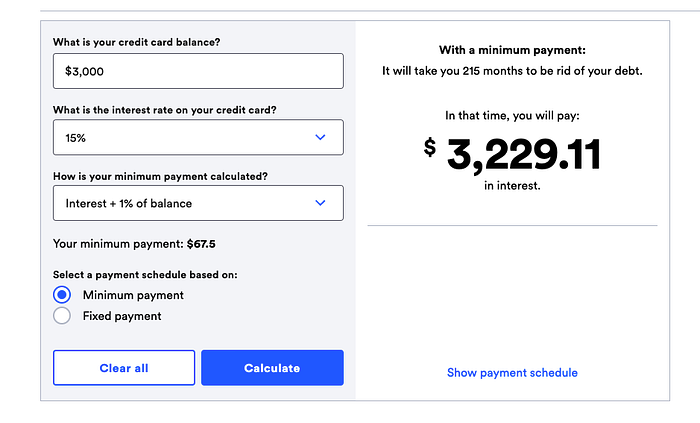Image resolution: width=700 pixels, height=423 pixels.
Task: Click the 'Your minimum payment: $67.5' text
Action: tap(133, 243)
